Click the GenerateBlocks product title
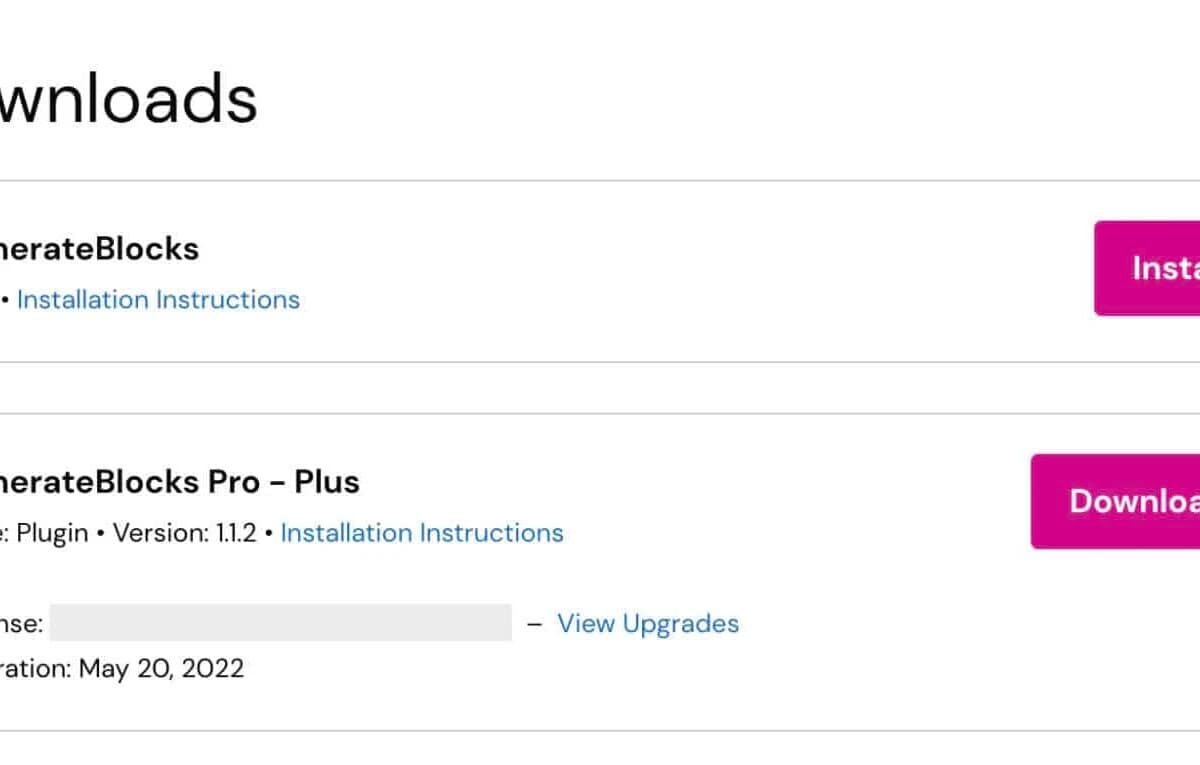The width and height of the screenshot is (1200, 765). coord(100,248)
